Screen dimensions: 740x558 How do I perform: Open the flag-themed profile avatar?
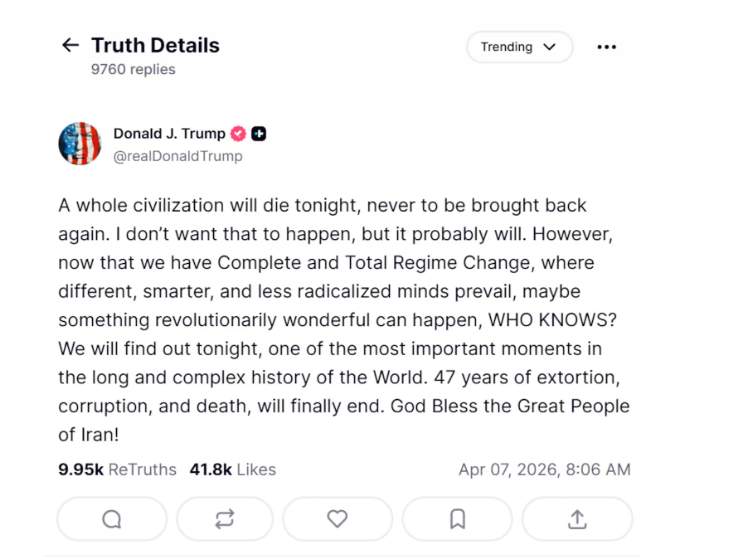(80, 144)
